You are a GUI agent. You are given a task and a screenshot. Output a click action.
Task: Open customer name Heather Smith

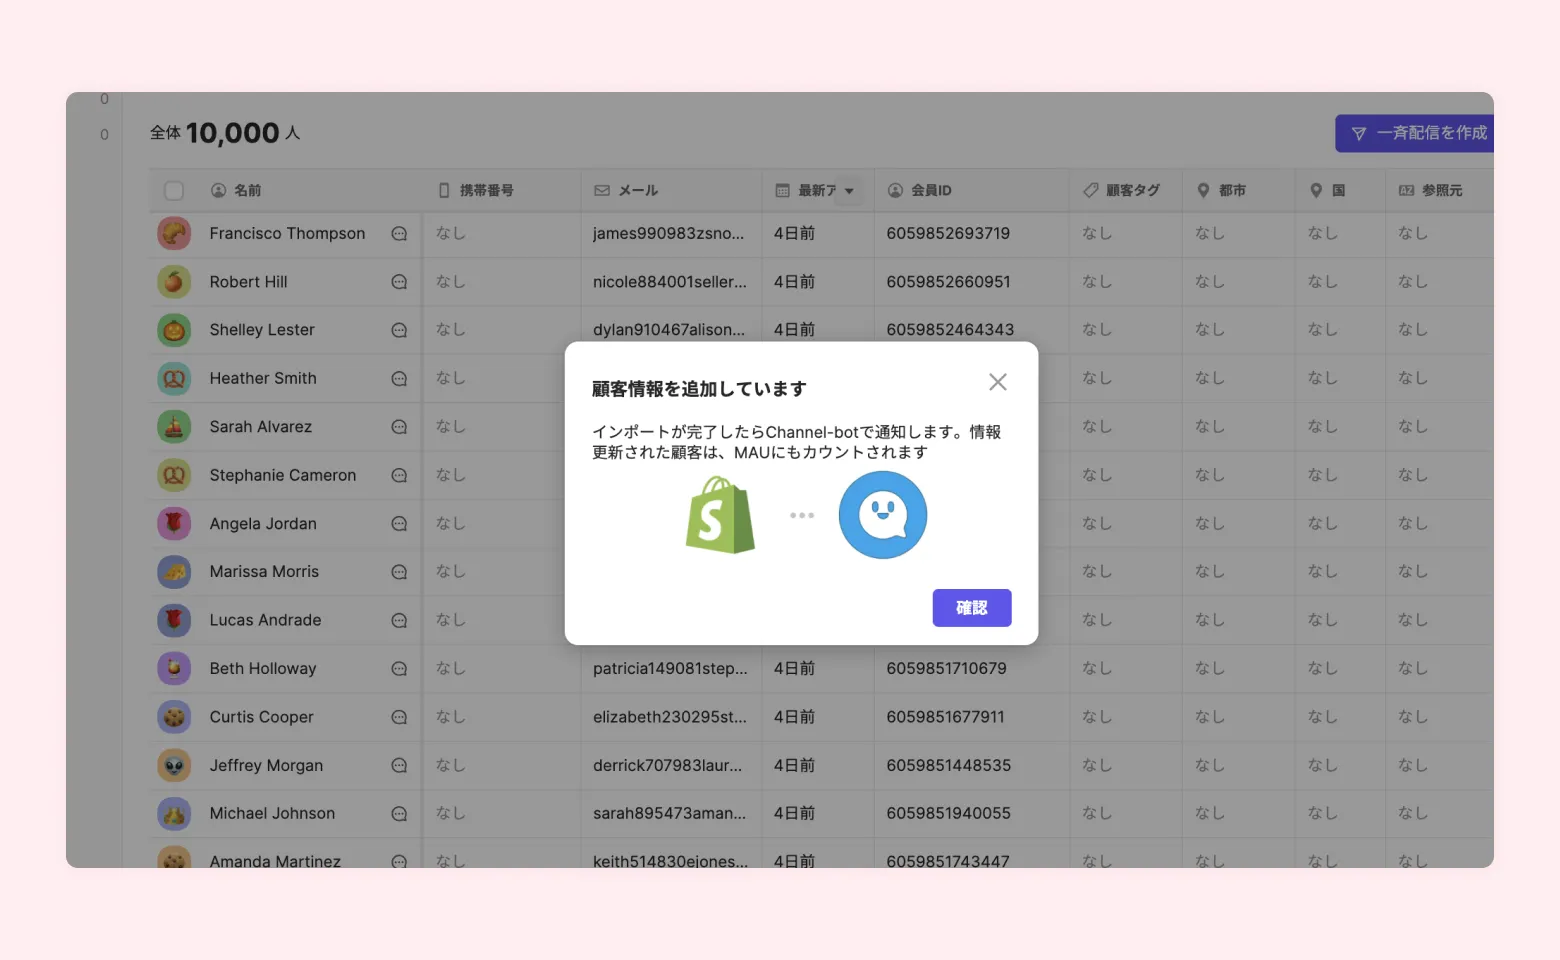[263, 378]
